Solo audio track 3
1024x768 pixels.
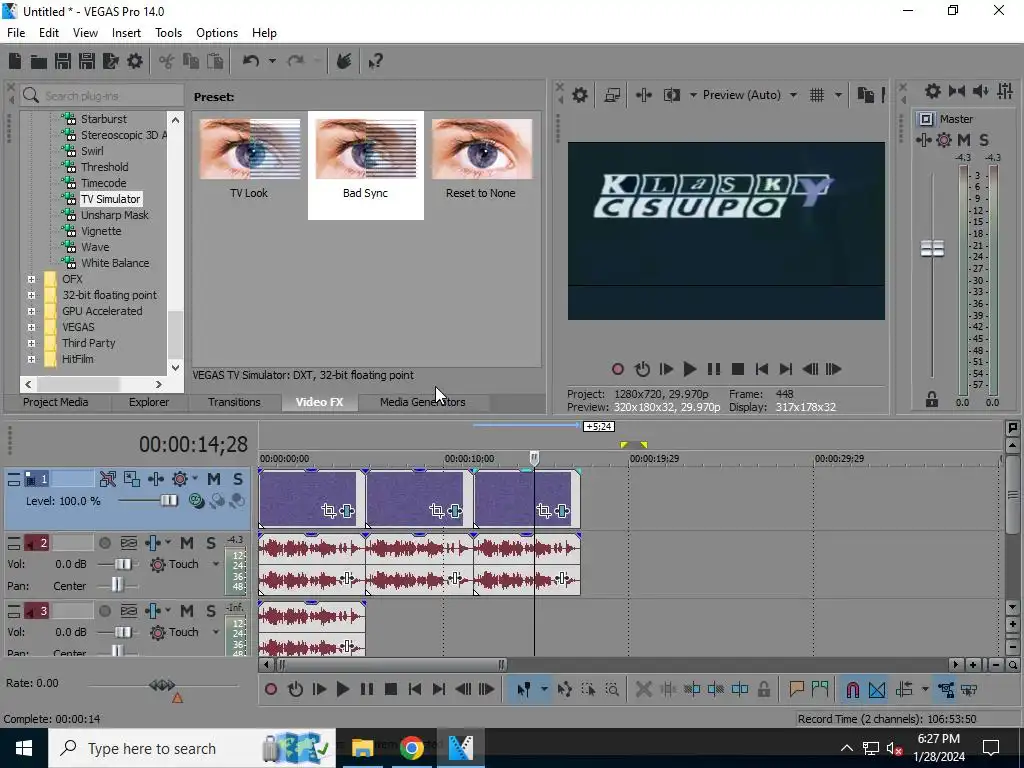tap(210, 611)
